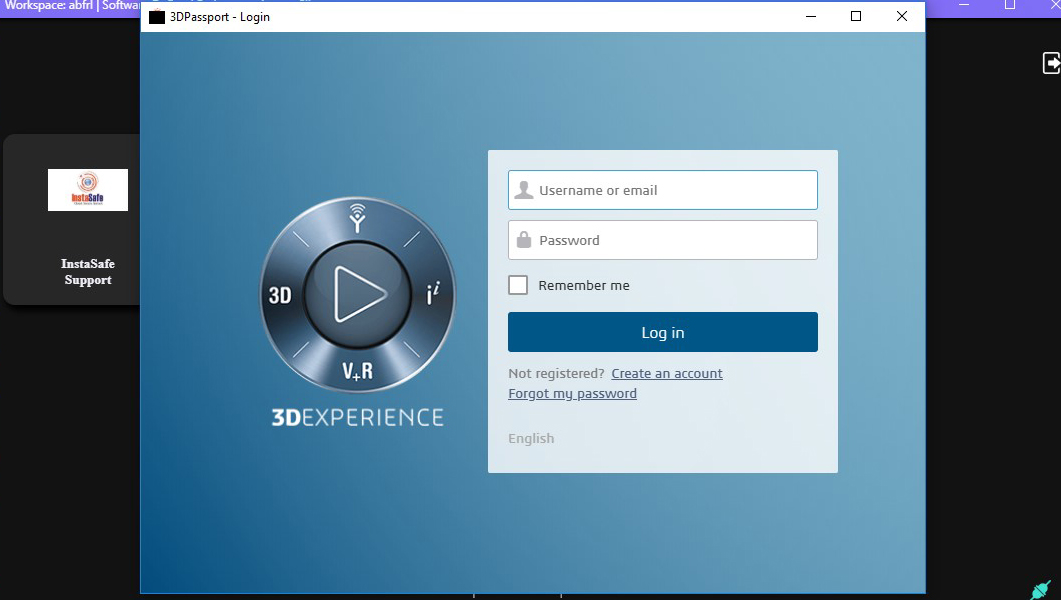Click the user icon in the username field
Image resolution: width=1061 pixels, height=600 pixels.
click(524, 190)
